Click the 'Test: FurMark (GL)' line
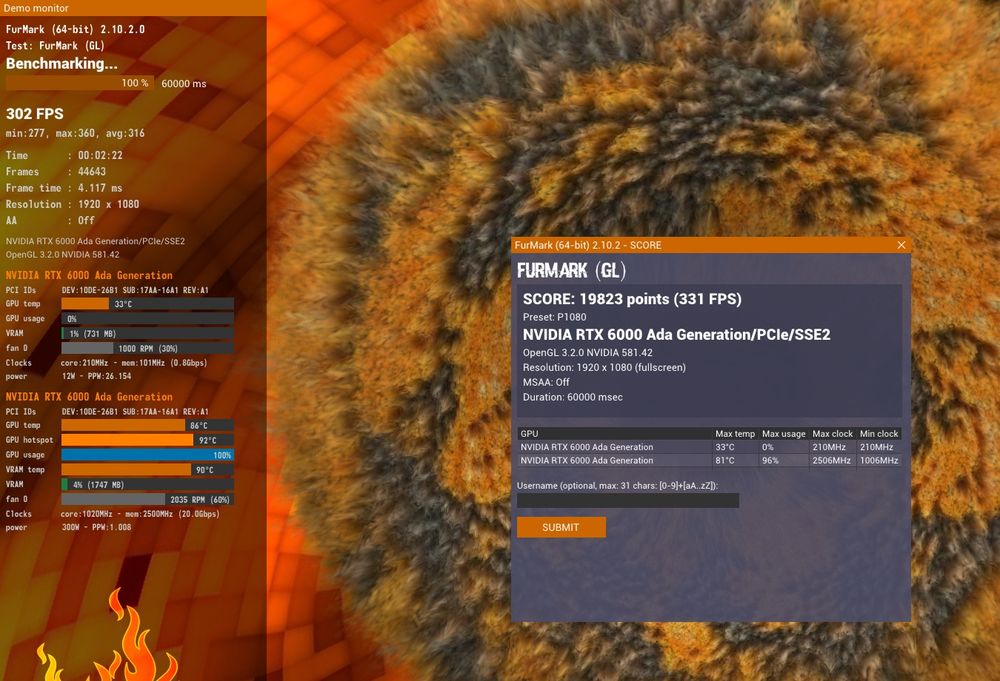Viewport: 1000px width, 681px height. pos(55,46)
